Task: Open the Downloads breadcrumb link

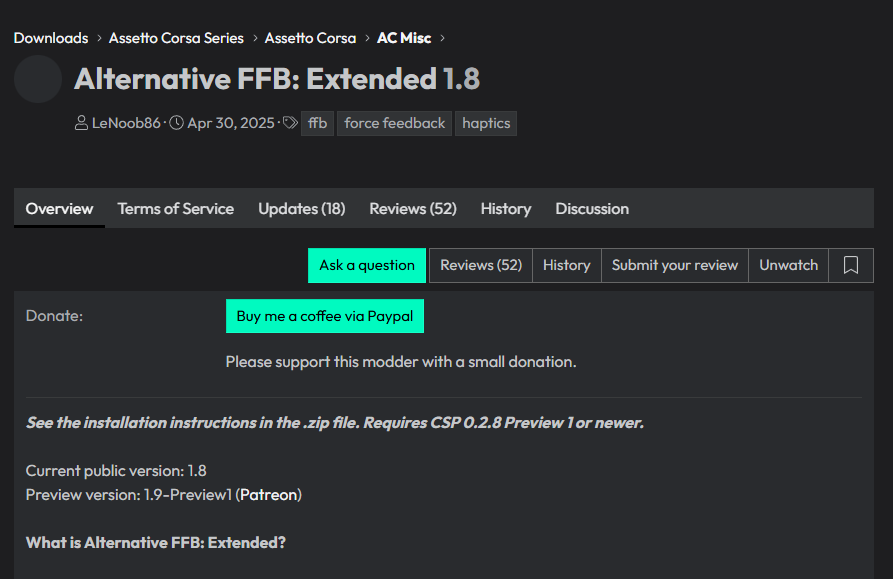Action: pyautogui.click(x=51, y=38)
